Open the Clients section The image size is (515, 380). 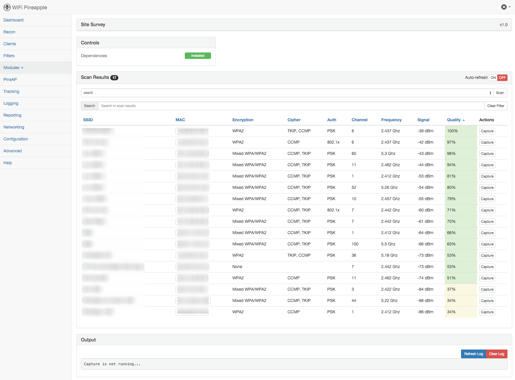10,44
